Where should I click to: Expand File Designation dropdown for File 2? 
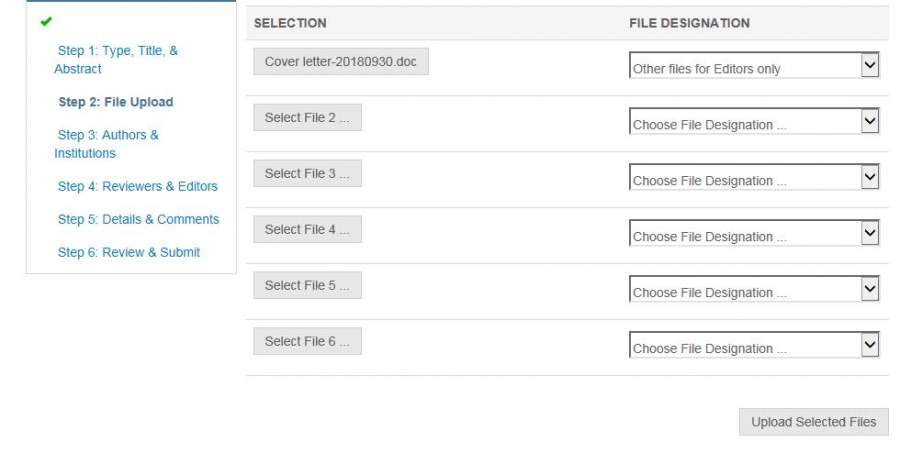pos(754,123)
